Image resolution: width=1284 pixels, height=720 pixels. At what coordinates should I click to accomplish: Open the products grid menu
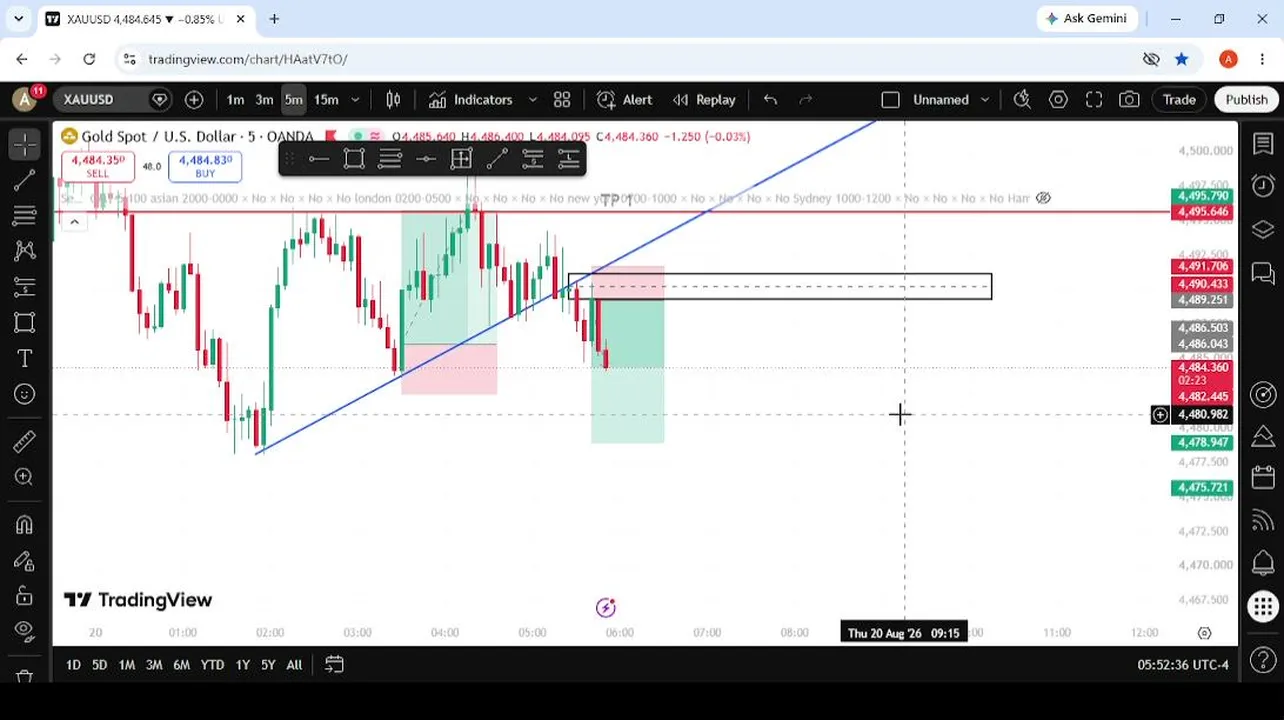tap(1263, 606)
